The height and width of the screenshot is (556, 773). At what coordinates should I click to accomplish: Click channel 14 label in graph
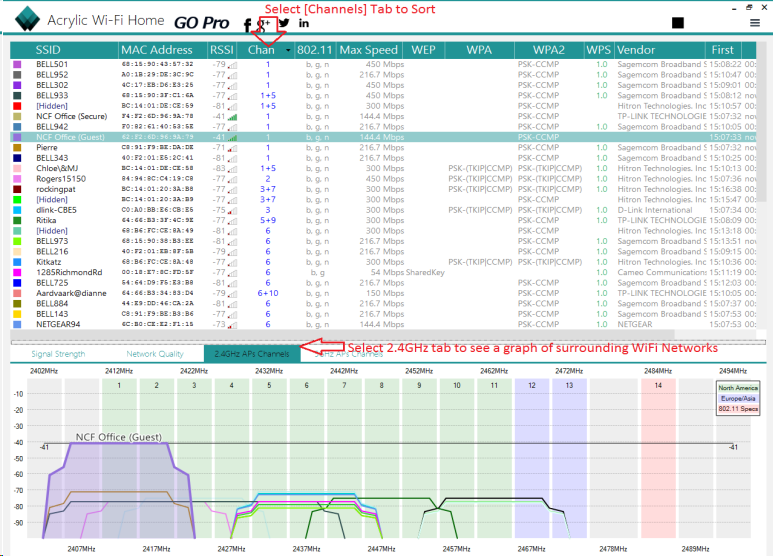[658, 385]
